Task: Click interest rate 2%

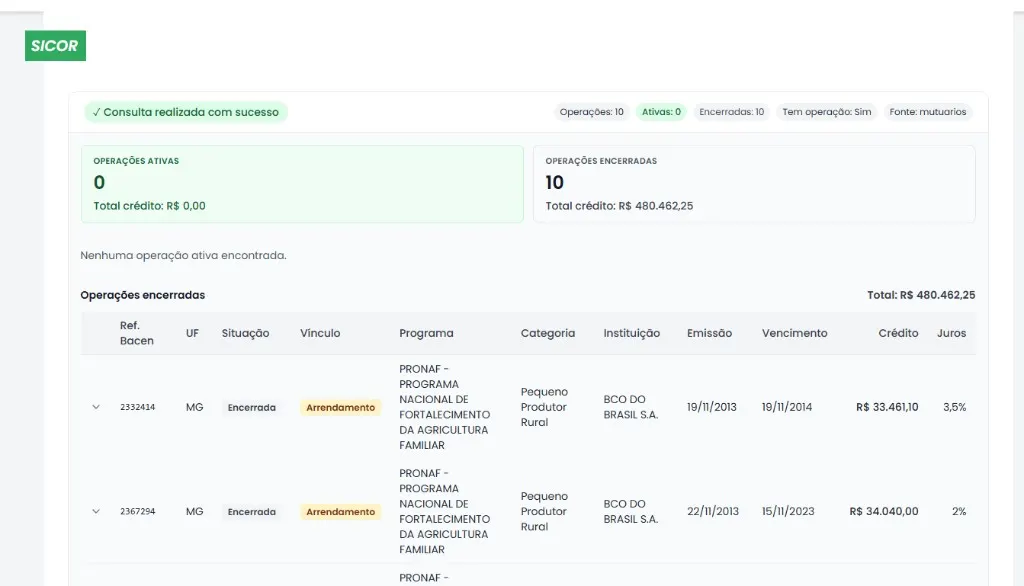Action: (959, 512)
